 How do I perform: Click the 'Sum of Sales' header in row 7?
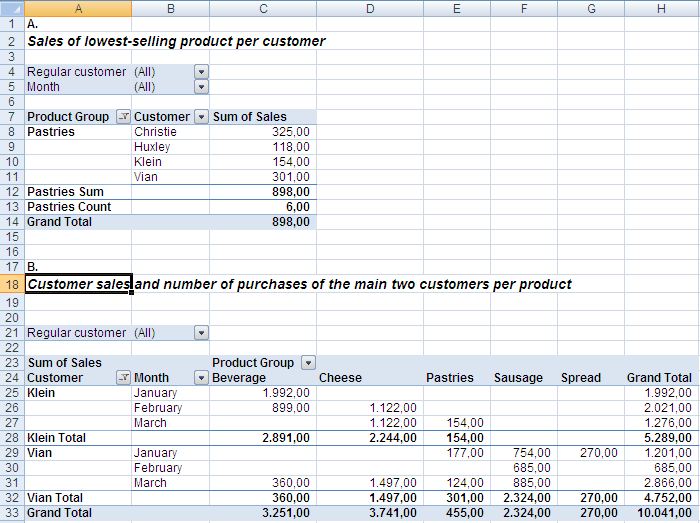250,117
